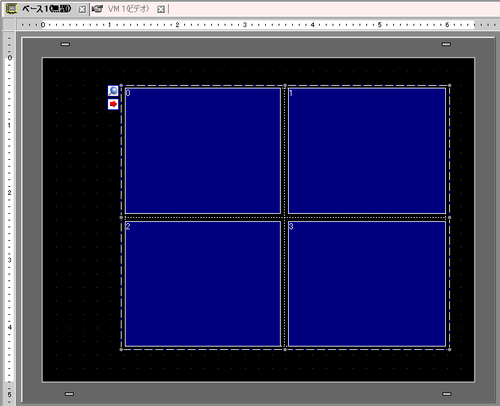Screen dimensions: 500x406
Task: Click the top-right dash marker on the gray frame
Action: click(x=446, y=44)
